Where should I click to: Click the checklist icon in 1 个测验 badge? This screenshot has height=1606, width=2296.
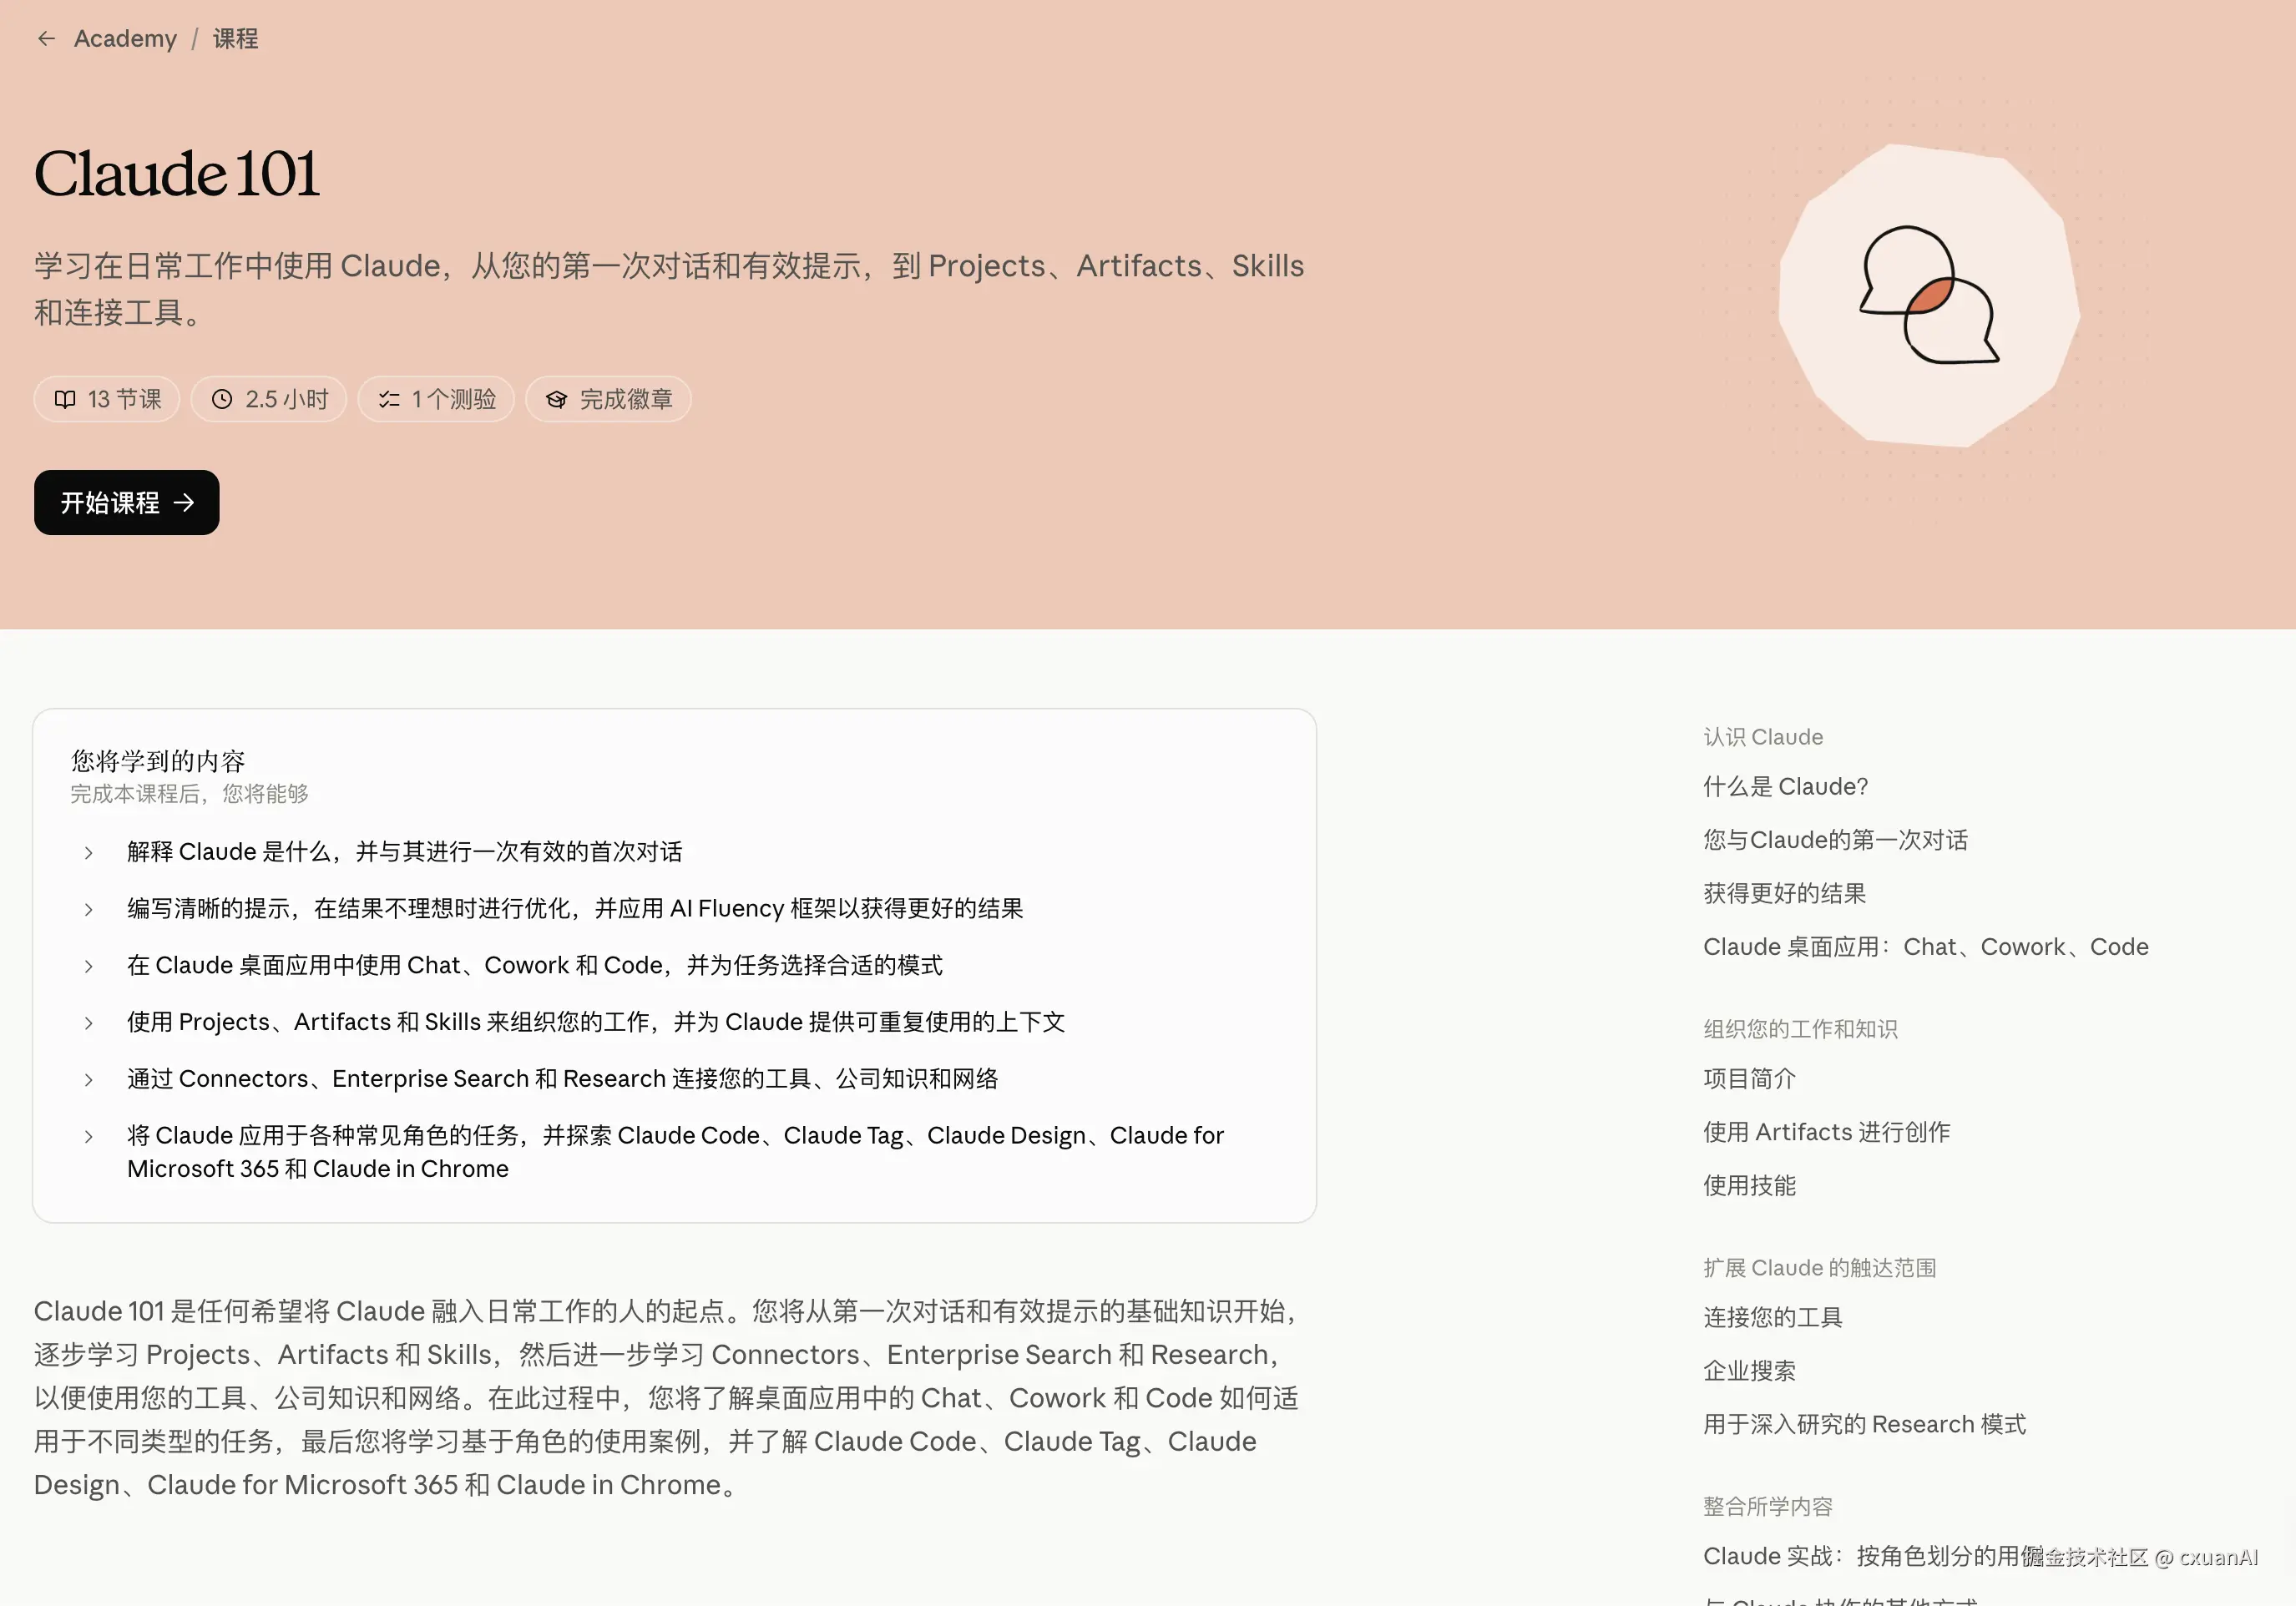[x=389, y=400]
